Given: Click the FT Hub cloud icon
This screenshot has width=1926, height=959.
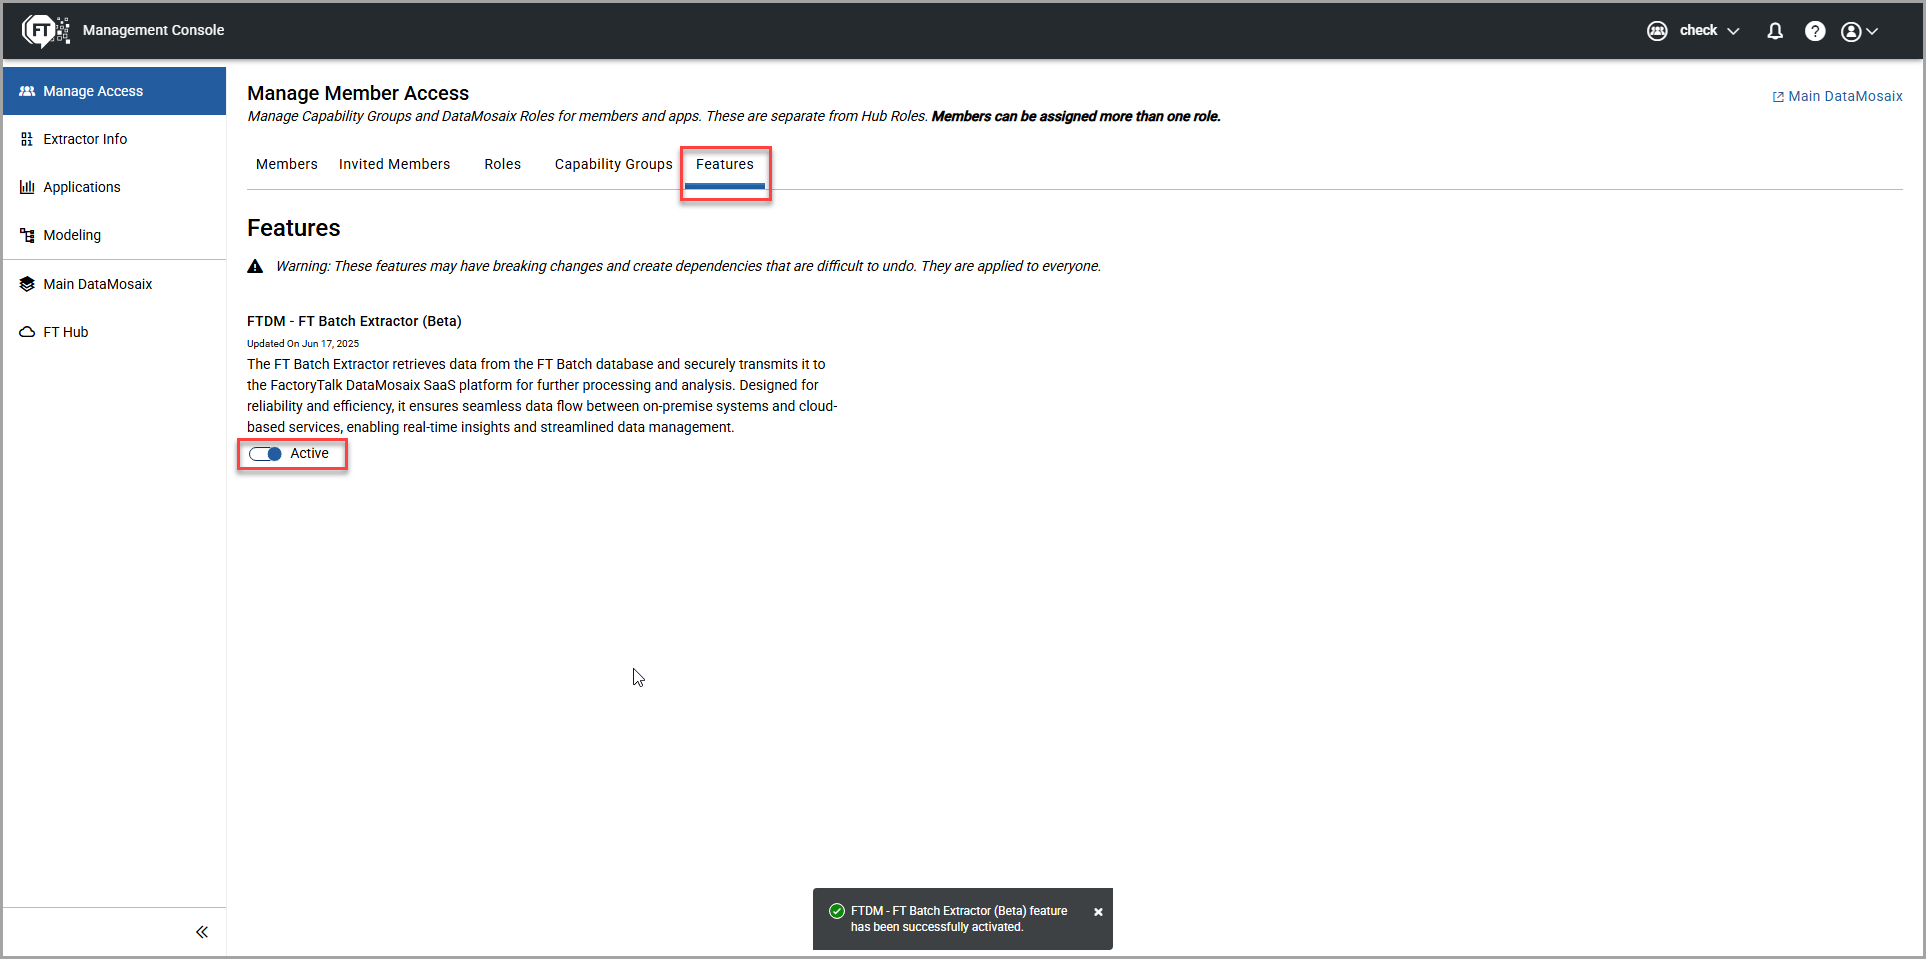Looking at the screenshot, I should [x=27, y=332].
